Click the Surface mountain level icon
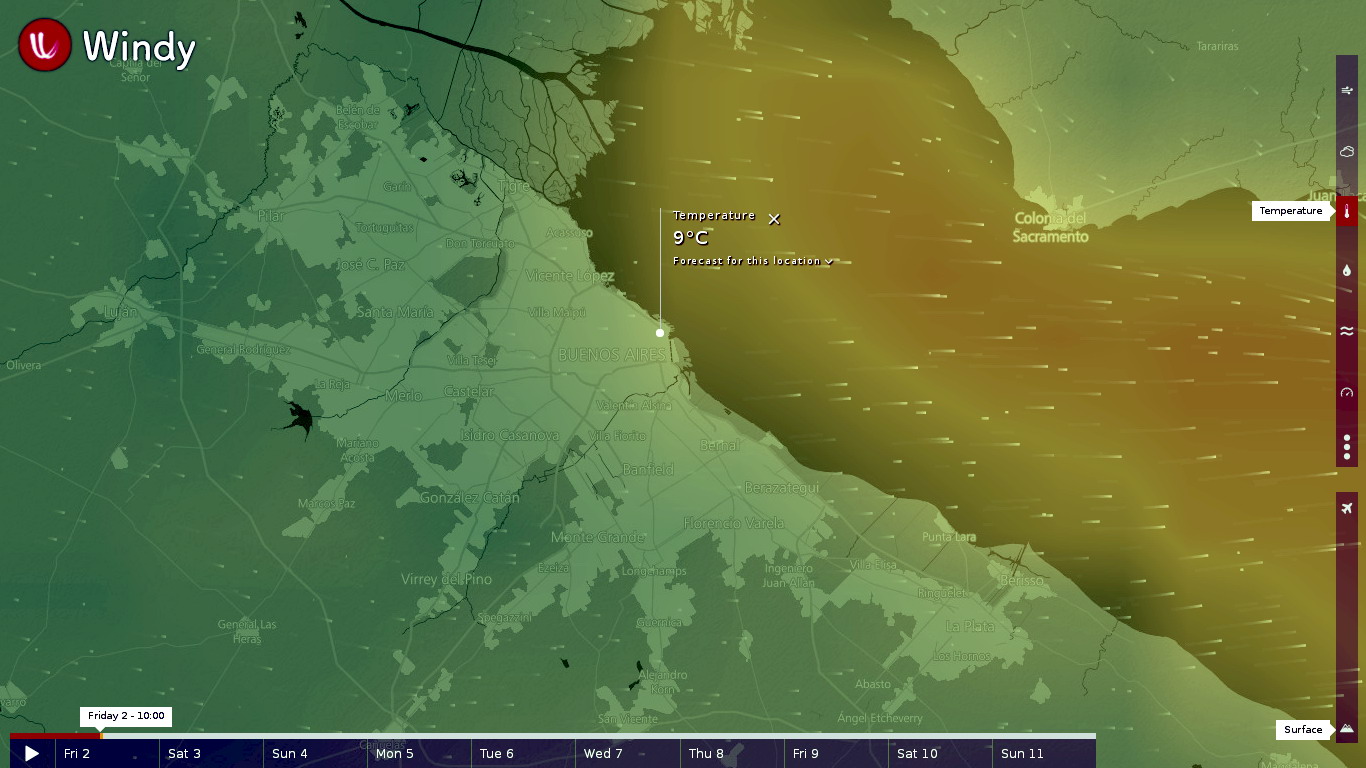Screen dimensions: 1366x768 (1347, 729)
